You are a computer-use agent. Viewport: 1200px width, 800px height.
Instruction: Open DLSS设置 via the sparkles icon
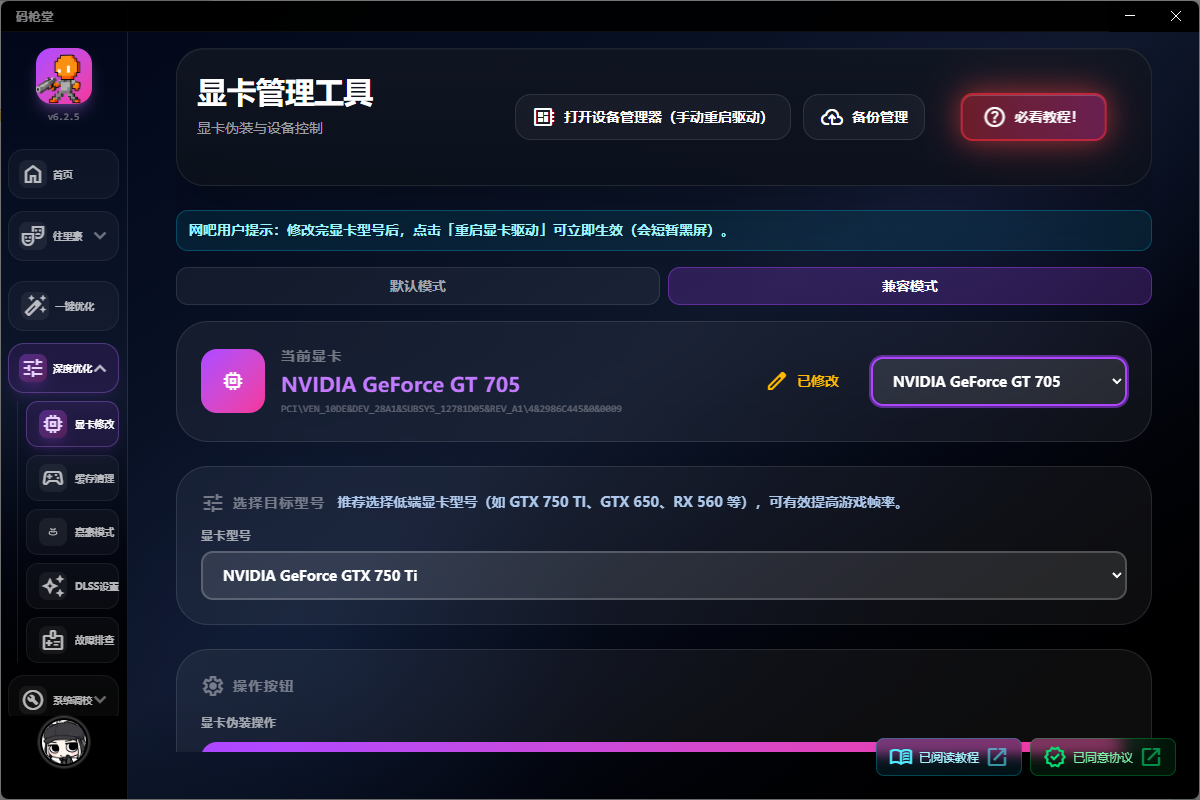pyautogui.click(x=52, y=586)
